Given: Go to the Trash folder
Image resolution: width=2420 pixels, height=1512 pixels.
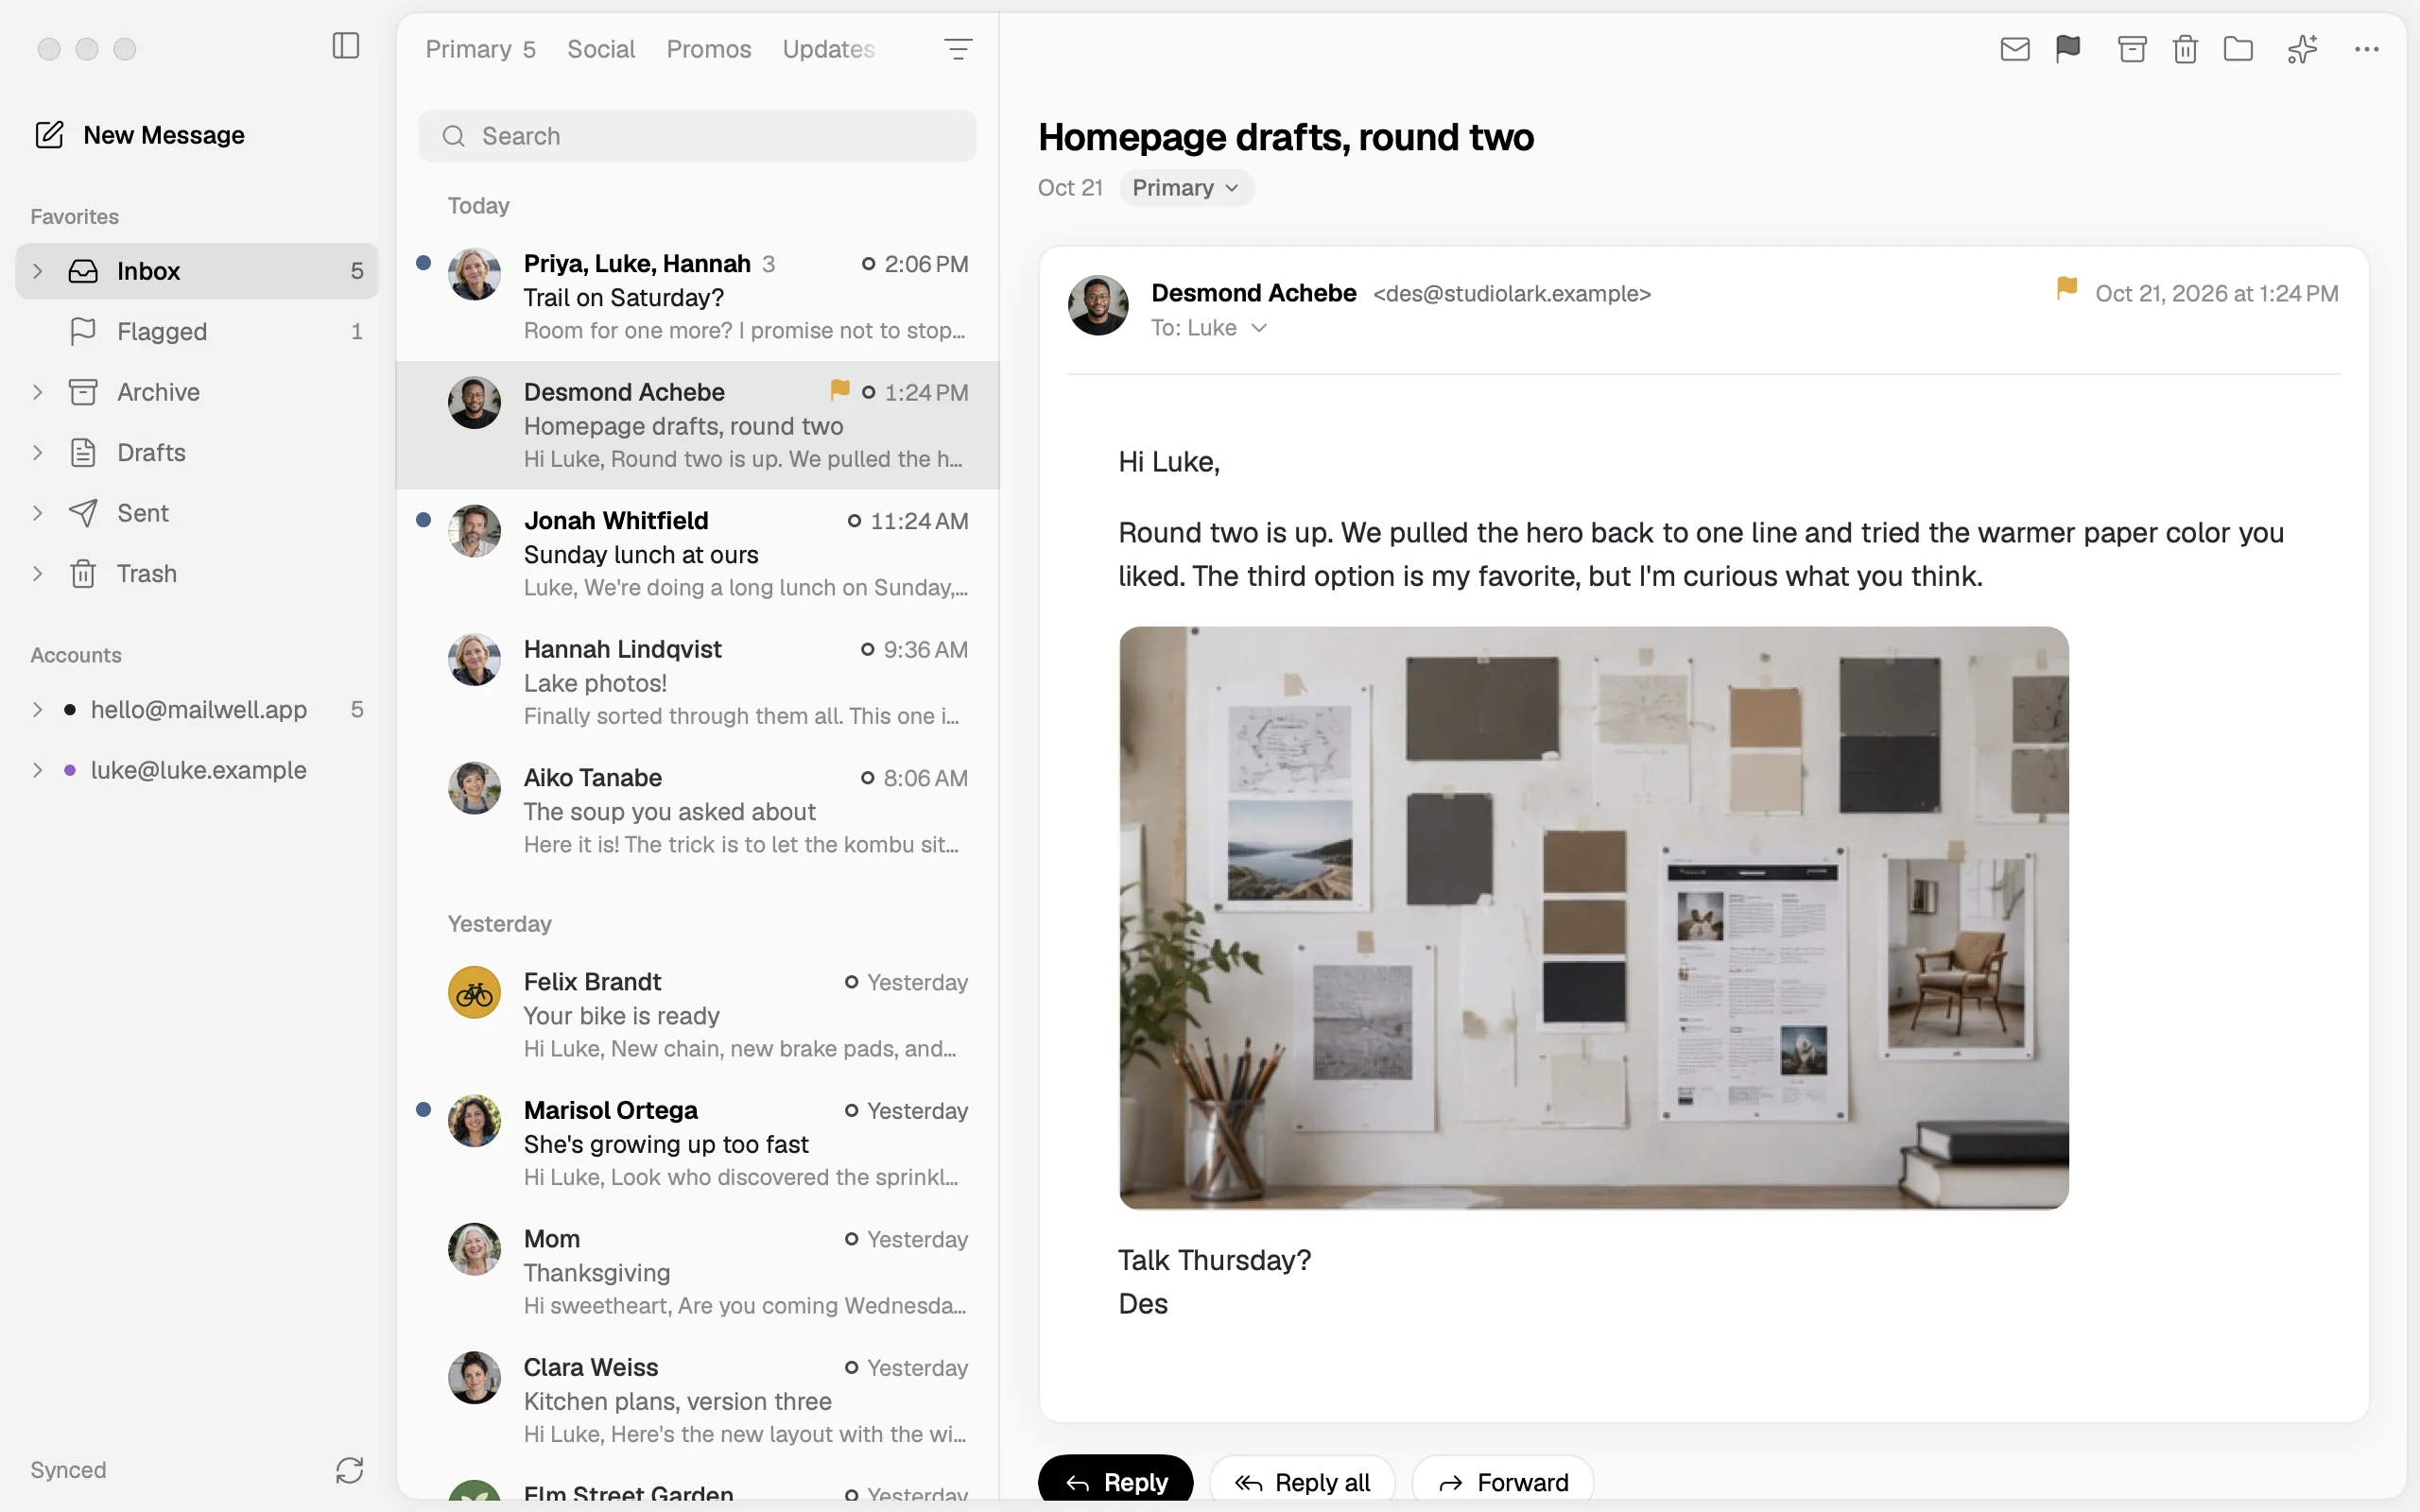Looking at the screenshot, I should (x=197, y=573).
